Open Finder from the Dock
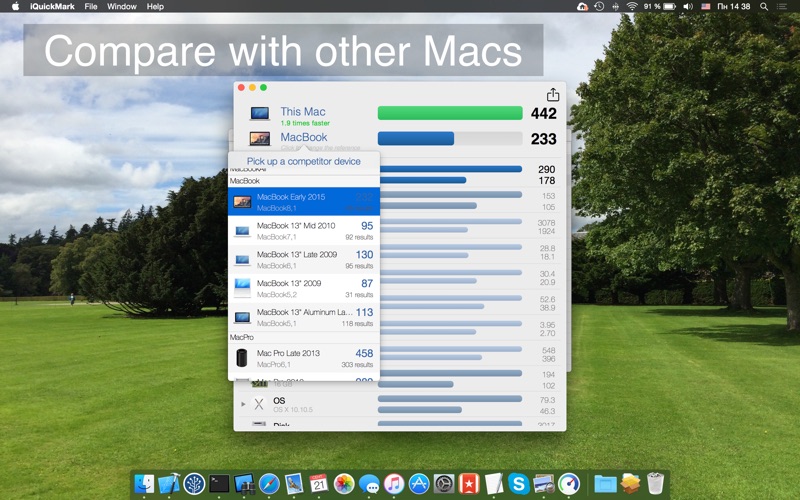Viewport: 800px width, 500px height. [x=144, y=483]
